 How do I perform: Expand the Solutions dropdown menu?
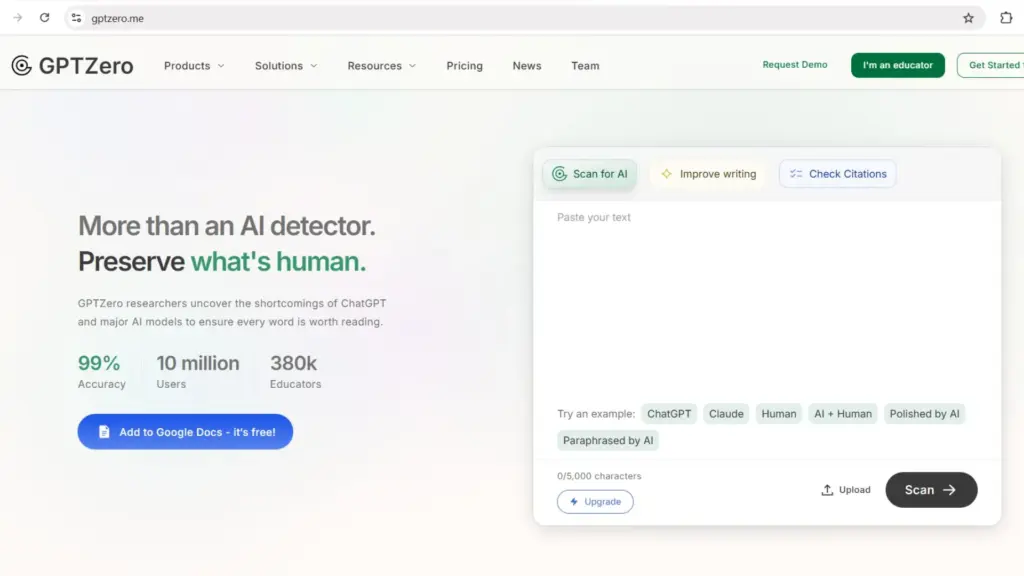286,66
